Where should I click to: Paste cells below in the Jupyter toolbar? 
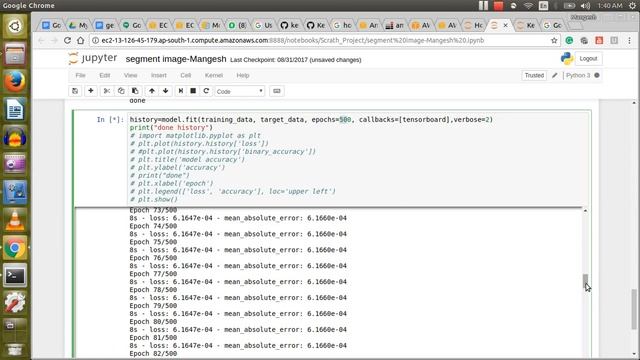pyautogui.click(x=135, y=91)
